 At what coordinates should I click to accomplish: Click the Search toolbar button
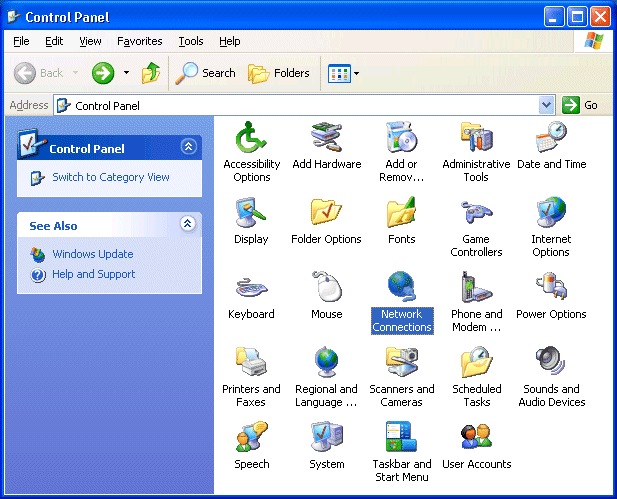click(205, 73)
